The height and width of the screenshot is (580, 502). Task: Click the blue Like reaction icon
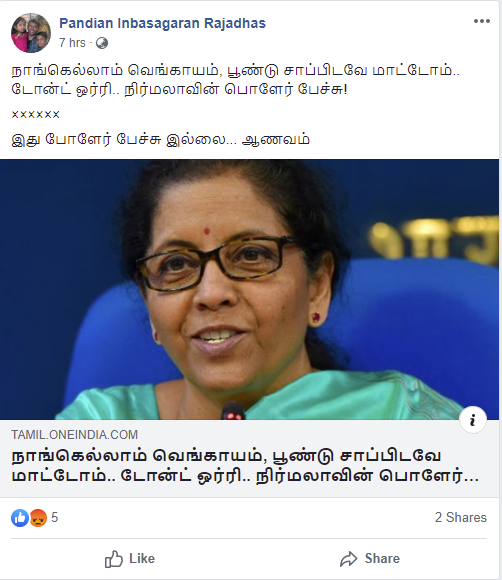click(20, 517)
